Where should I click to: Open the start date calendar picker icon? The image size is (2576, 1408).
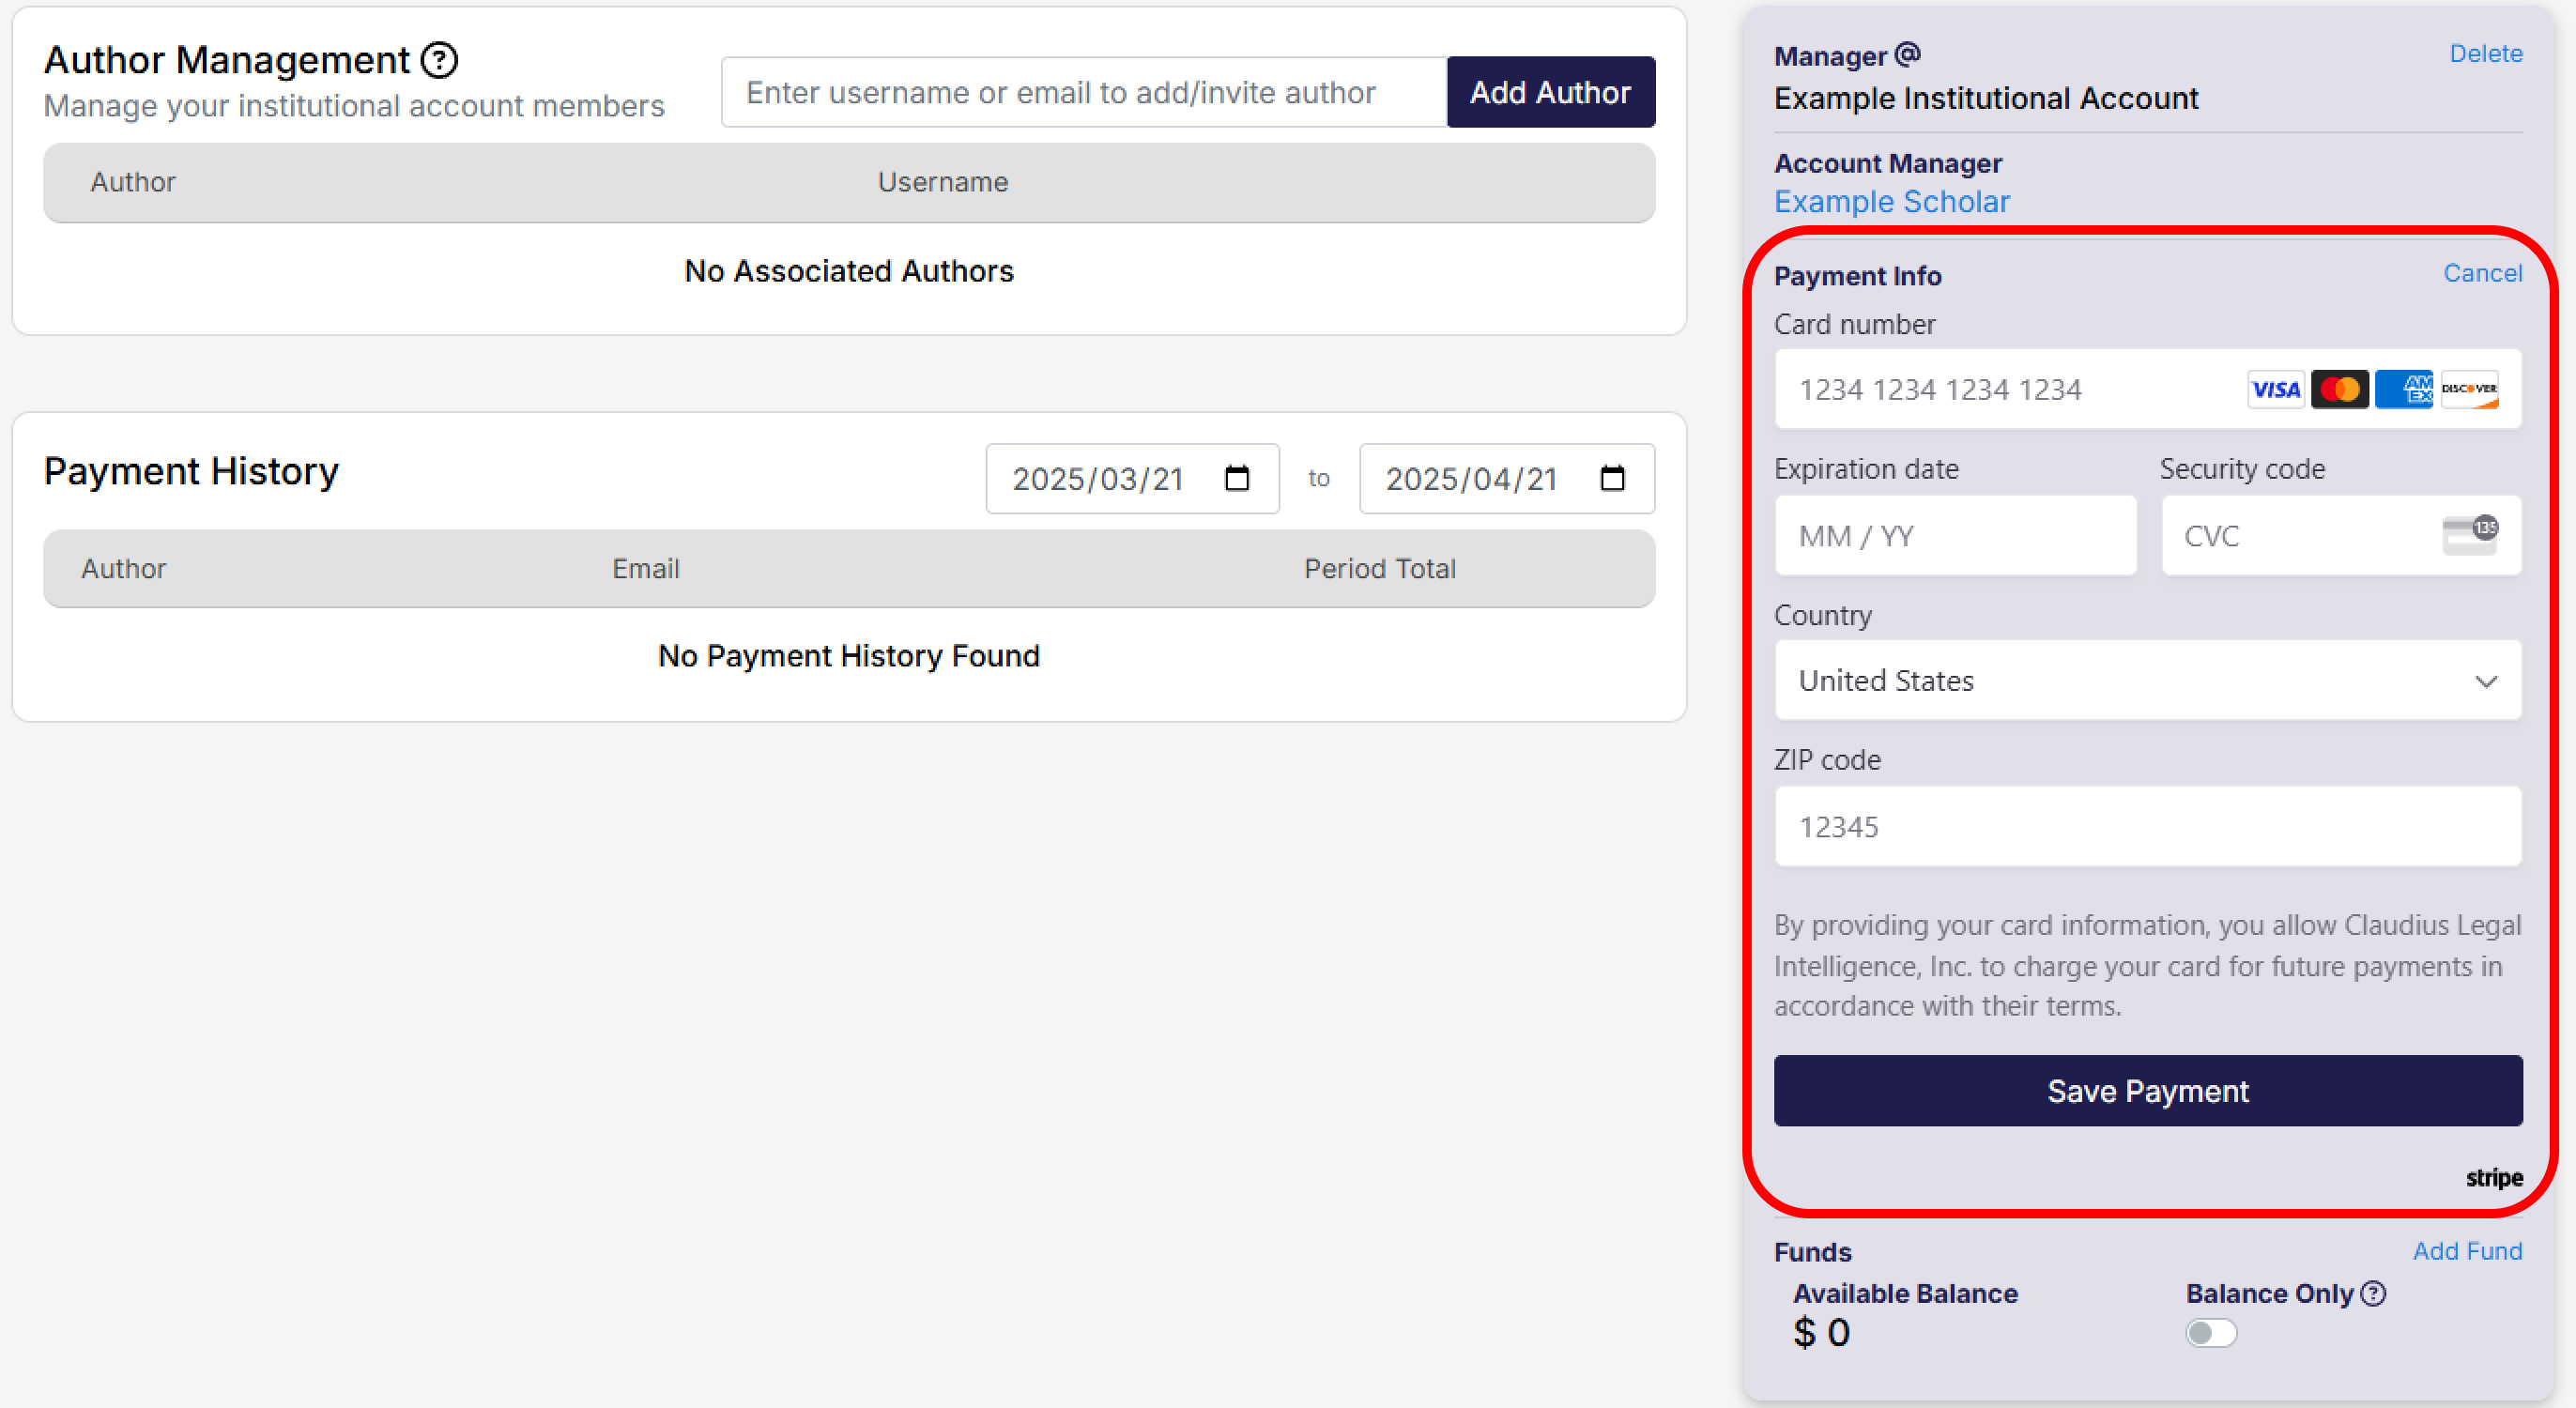coord(1237,478)
